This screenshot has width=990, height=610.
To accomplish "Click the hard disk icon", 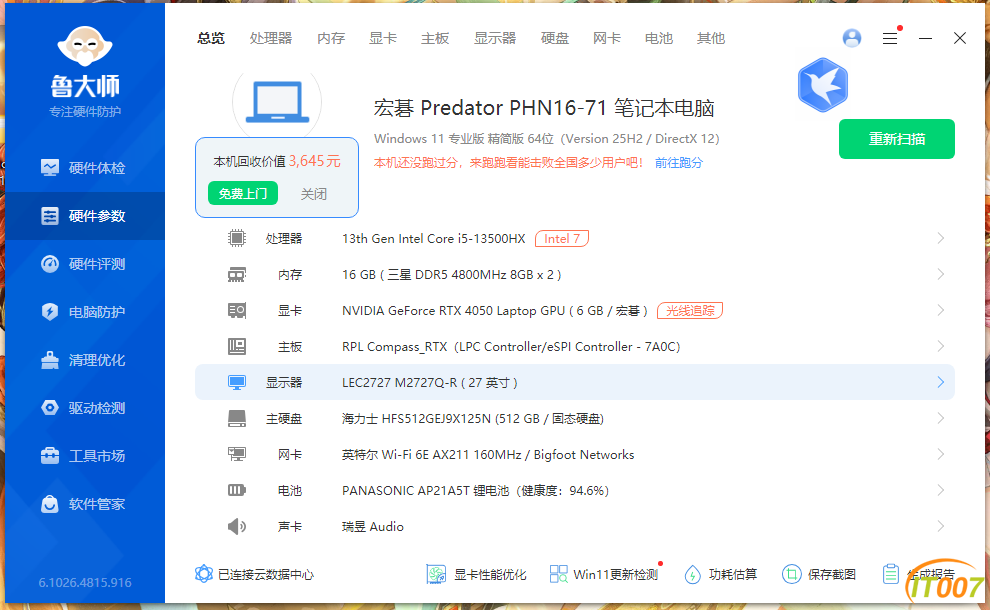I will [237, 419].
